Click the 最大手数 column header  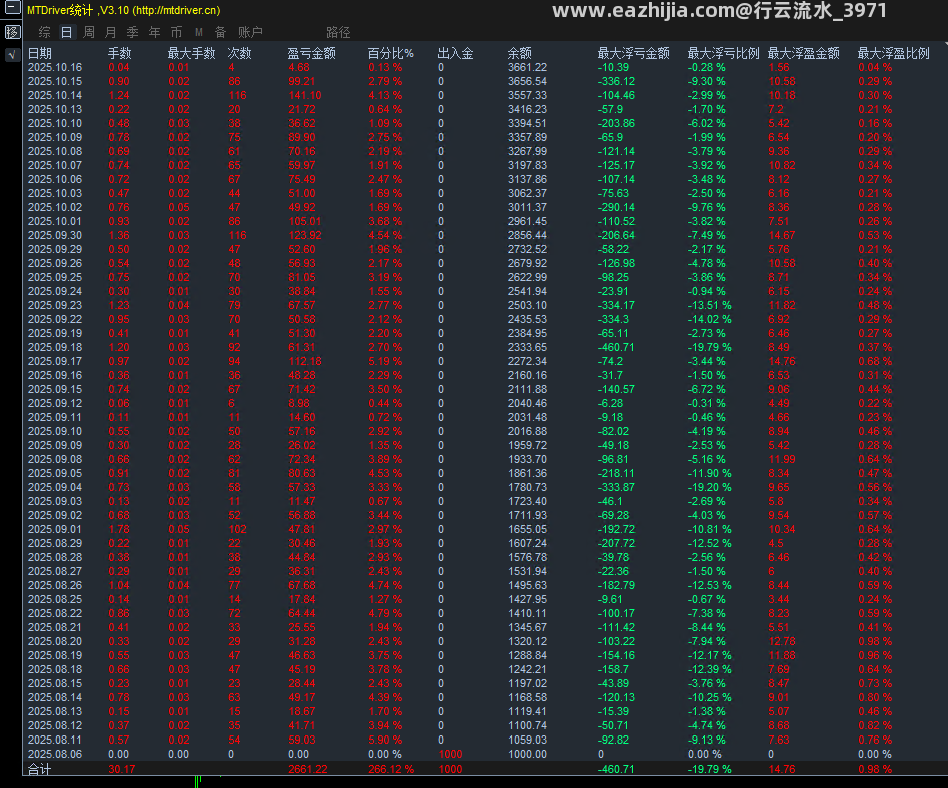pos(192,53)
